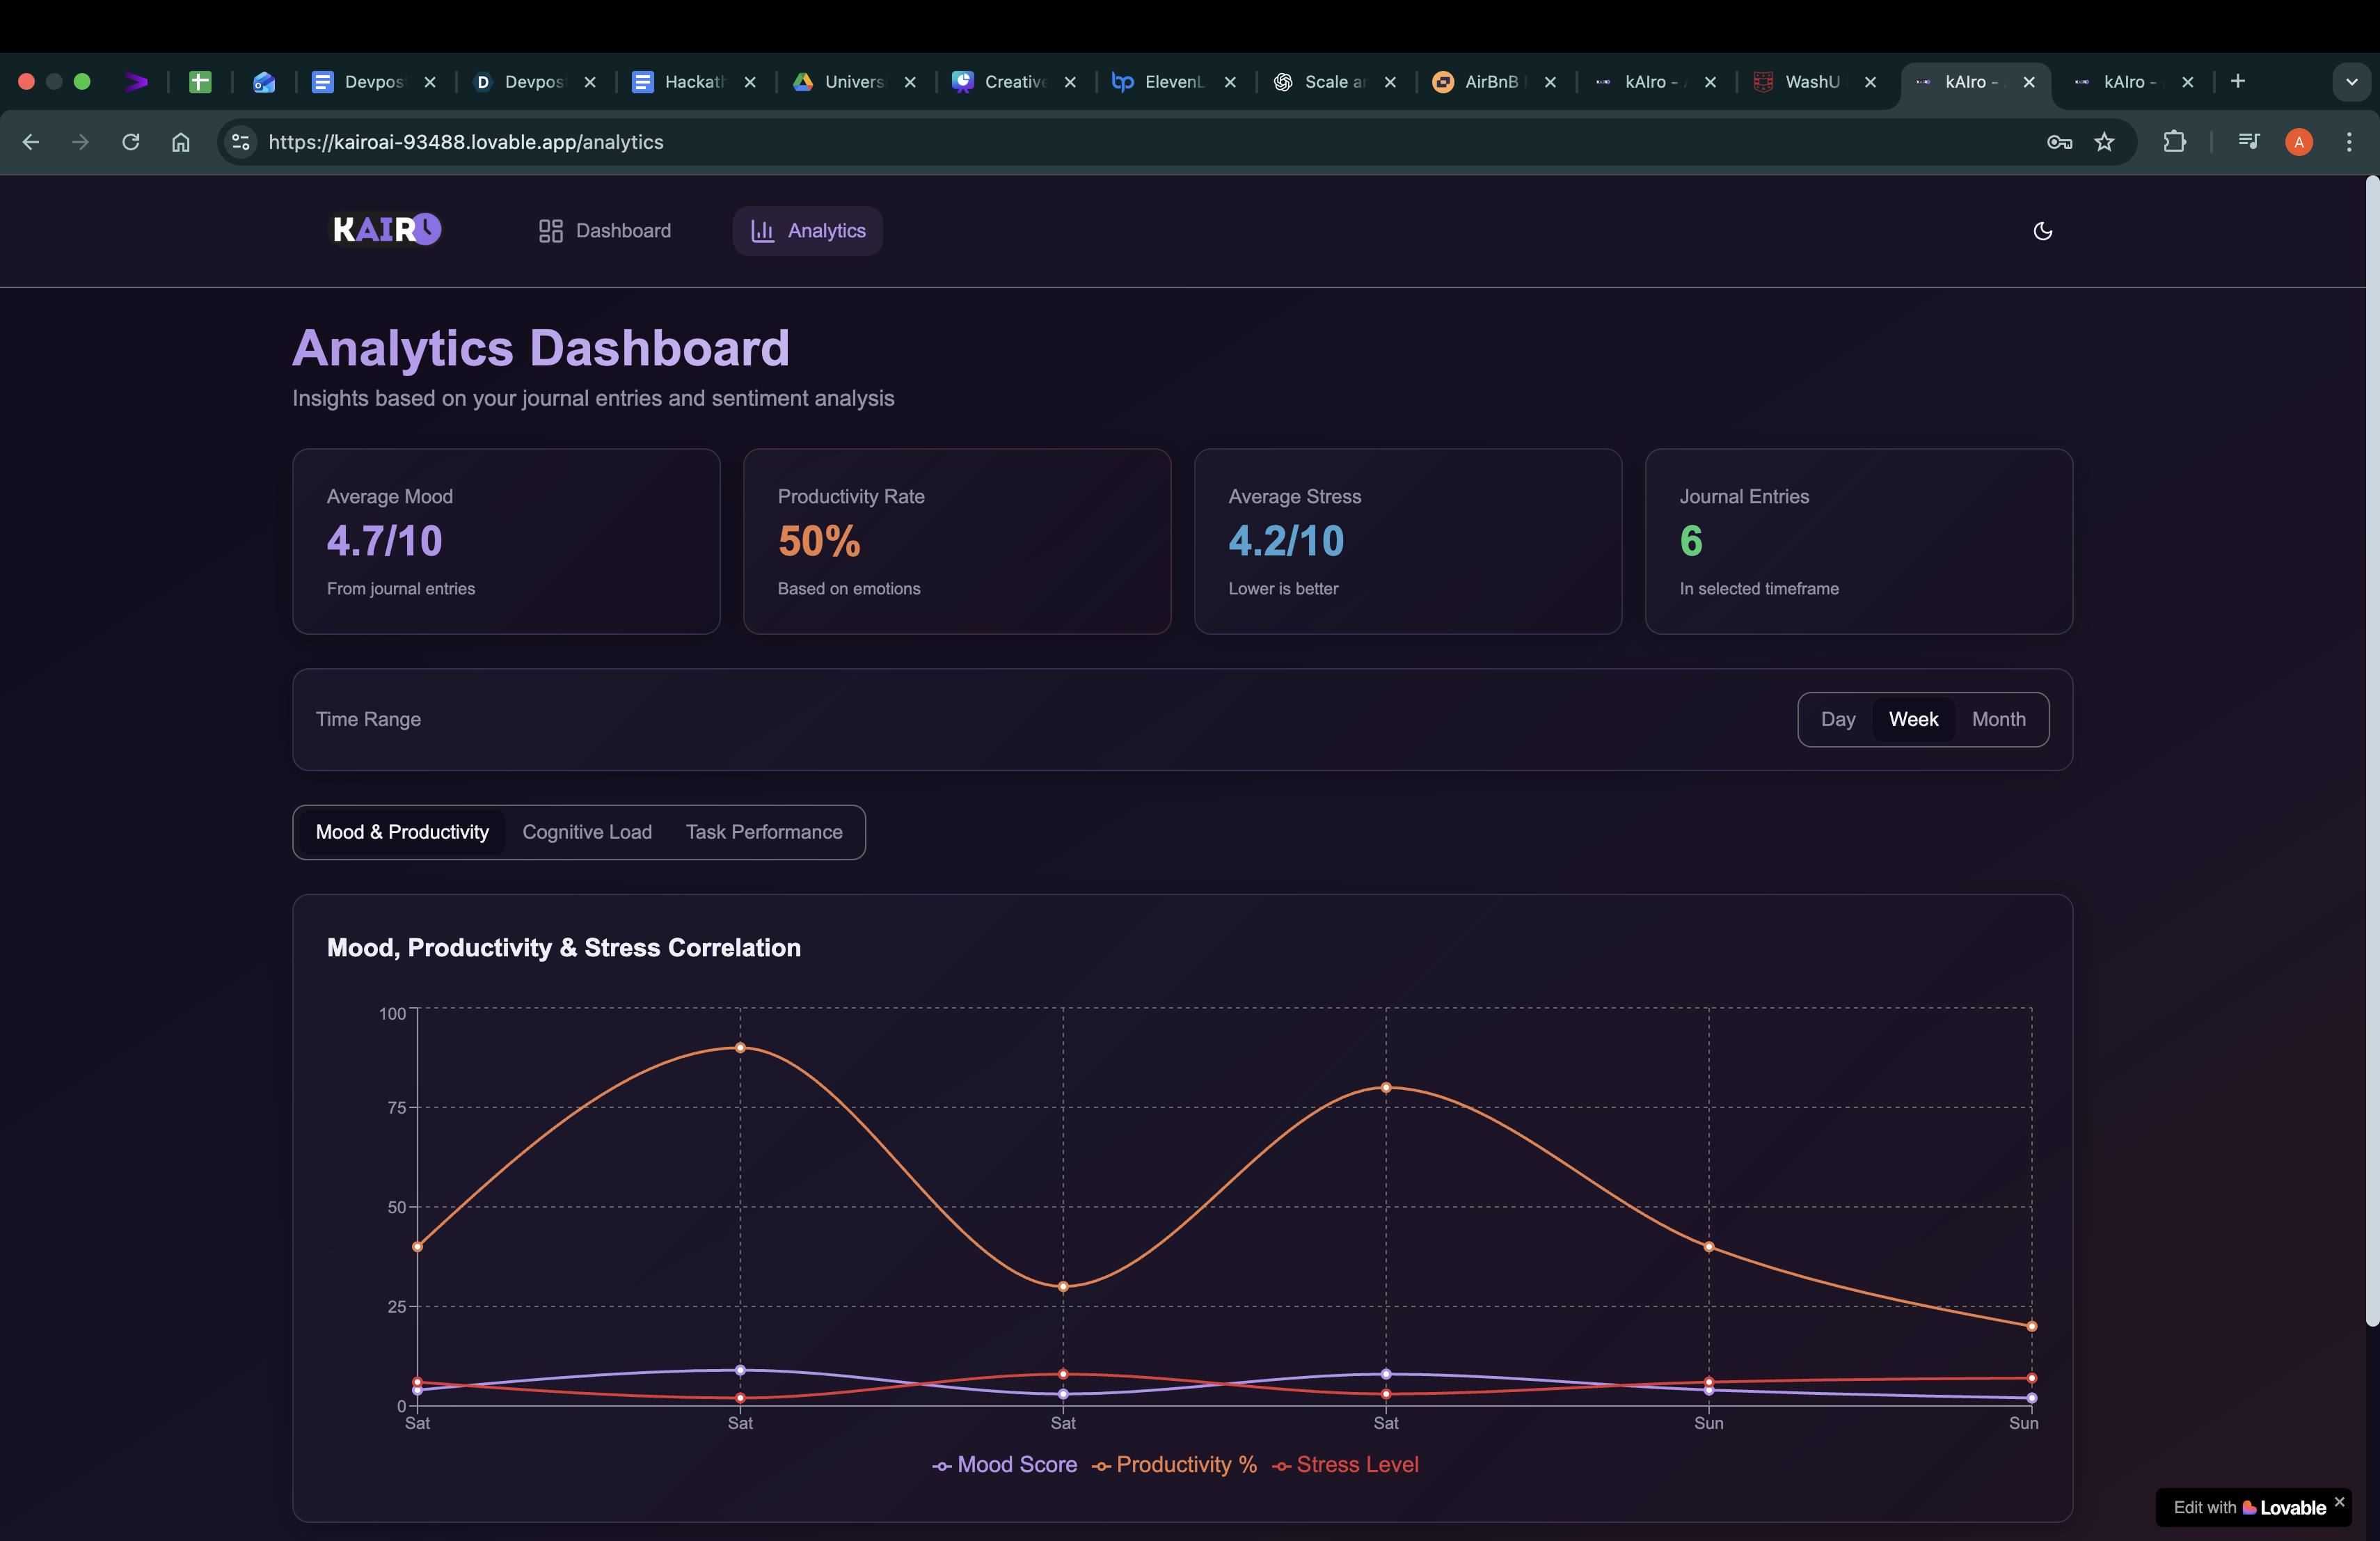Switch to Cognitive Load tab
Image resolution: width=2380 pixels, height=1541 pixels.
click(586, 832)
